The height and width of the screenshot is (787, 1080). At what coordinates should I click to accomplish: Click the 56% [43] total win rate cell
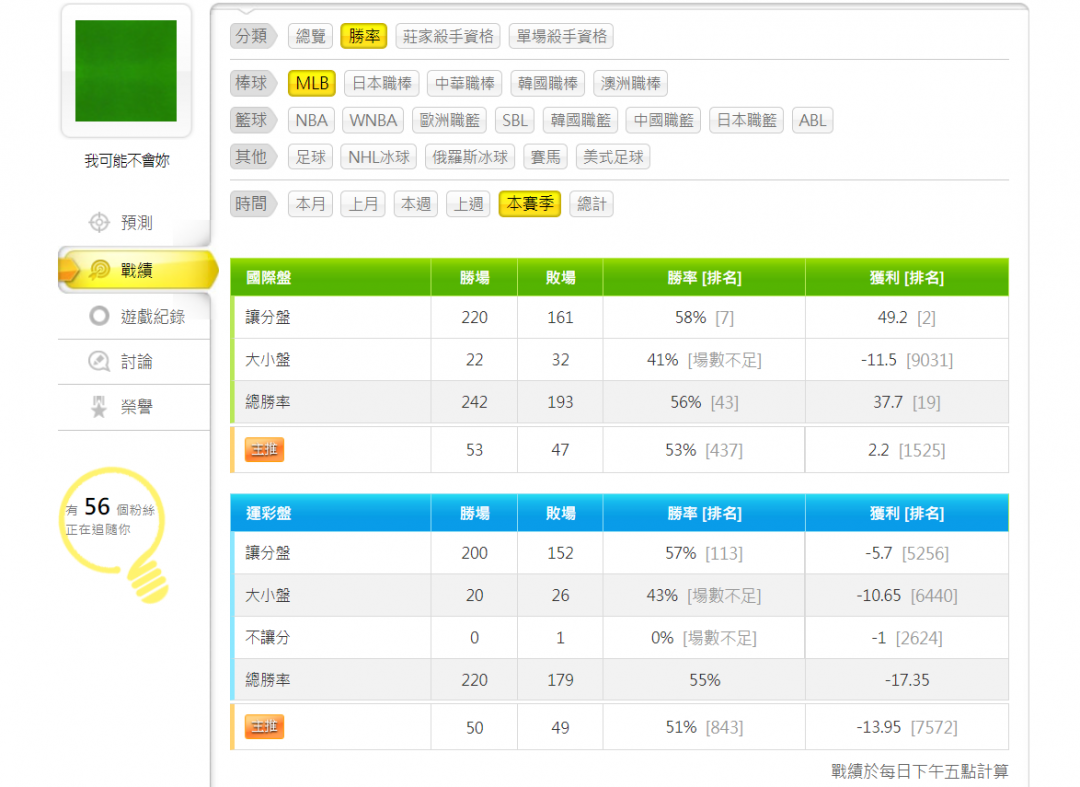click(705, 402)
